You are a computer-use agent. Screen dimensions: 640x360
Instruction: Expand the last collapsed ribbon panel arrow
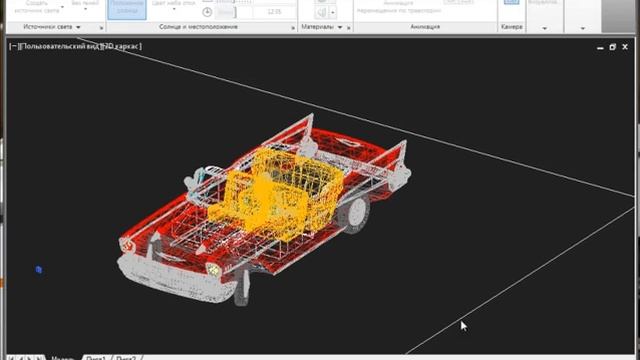click(583, 28)
